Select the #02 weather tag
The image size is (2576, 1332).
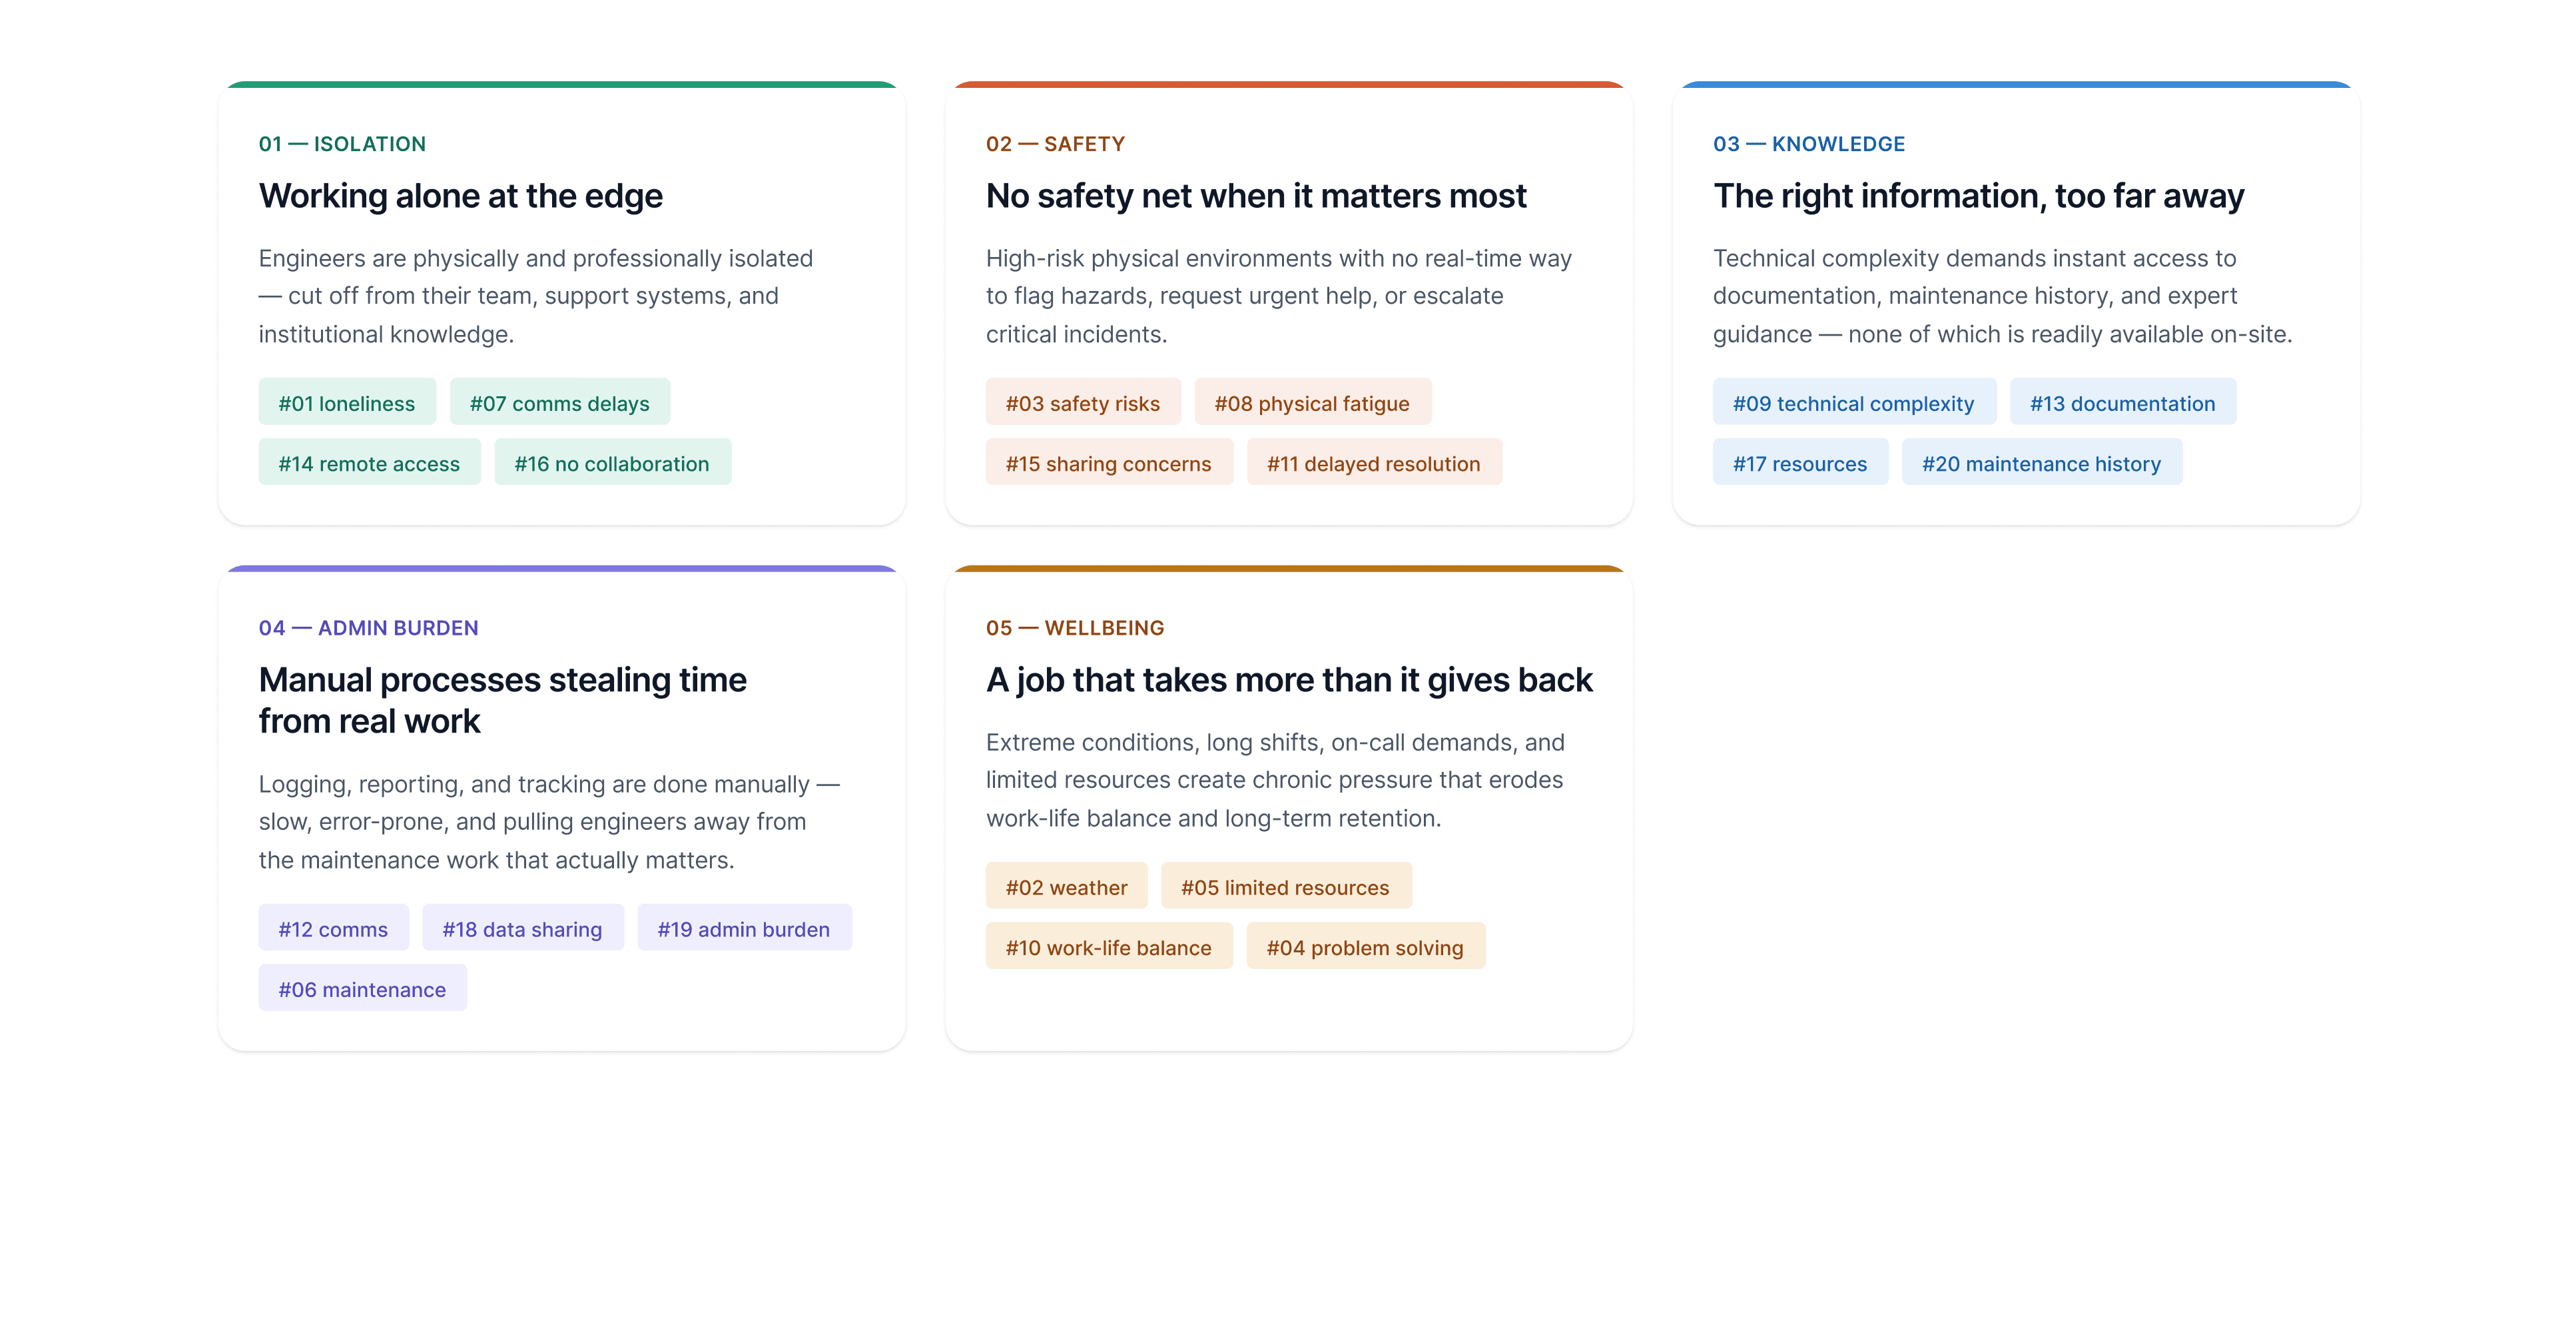coord(1066,887)
